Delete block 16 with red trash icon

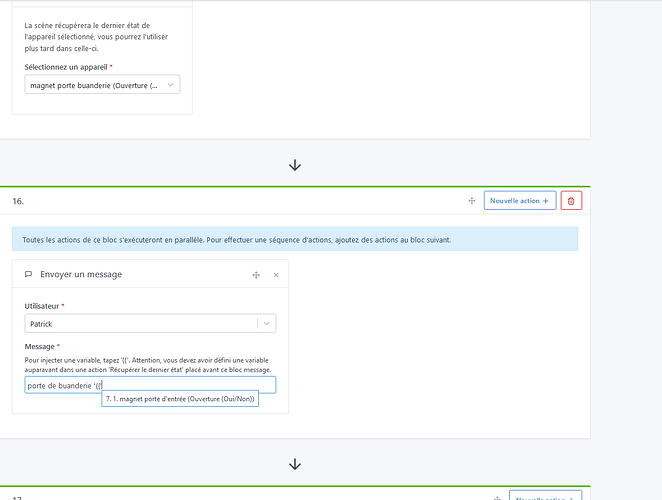(x=571, y=201)
